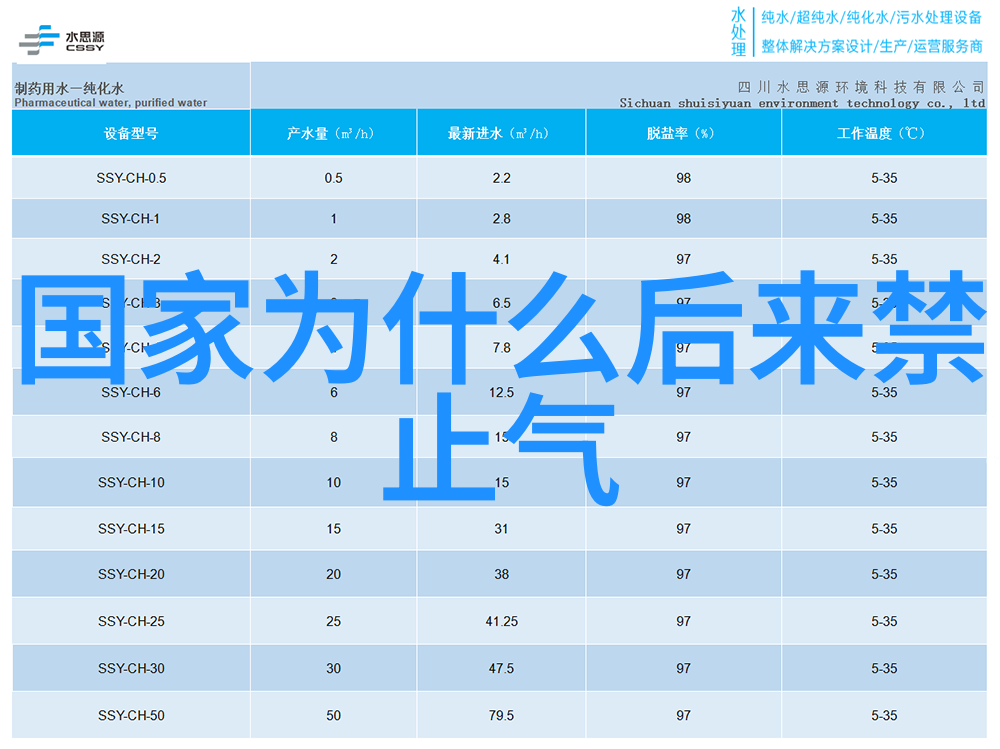Select model cell 'SSY-CH-6'
1000x749 pixels.
coord(131,392)
